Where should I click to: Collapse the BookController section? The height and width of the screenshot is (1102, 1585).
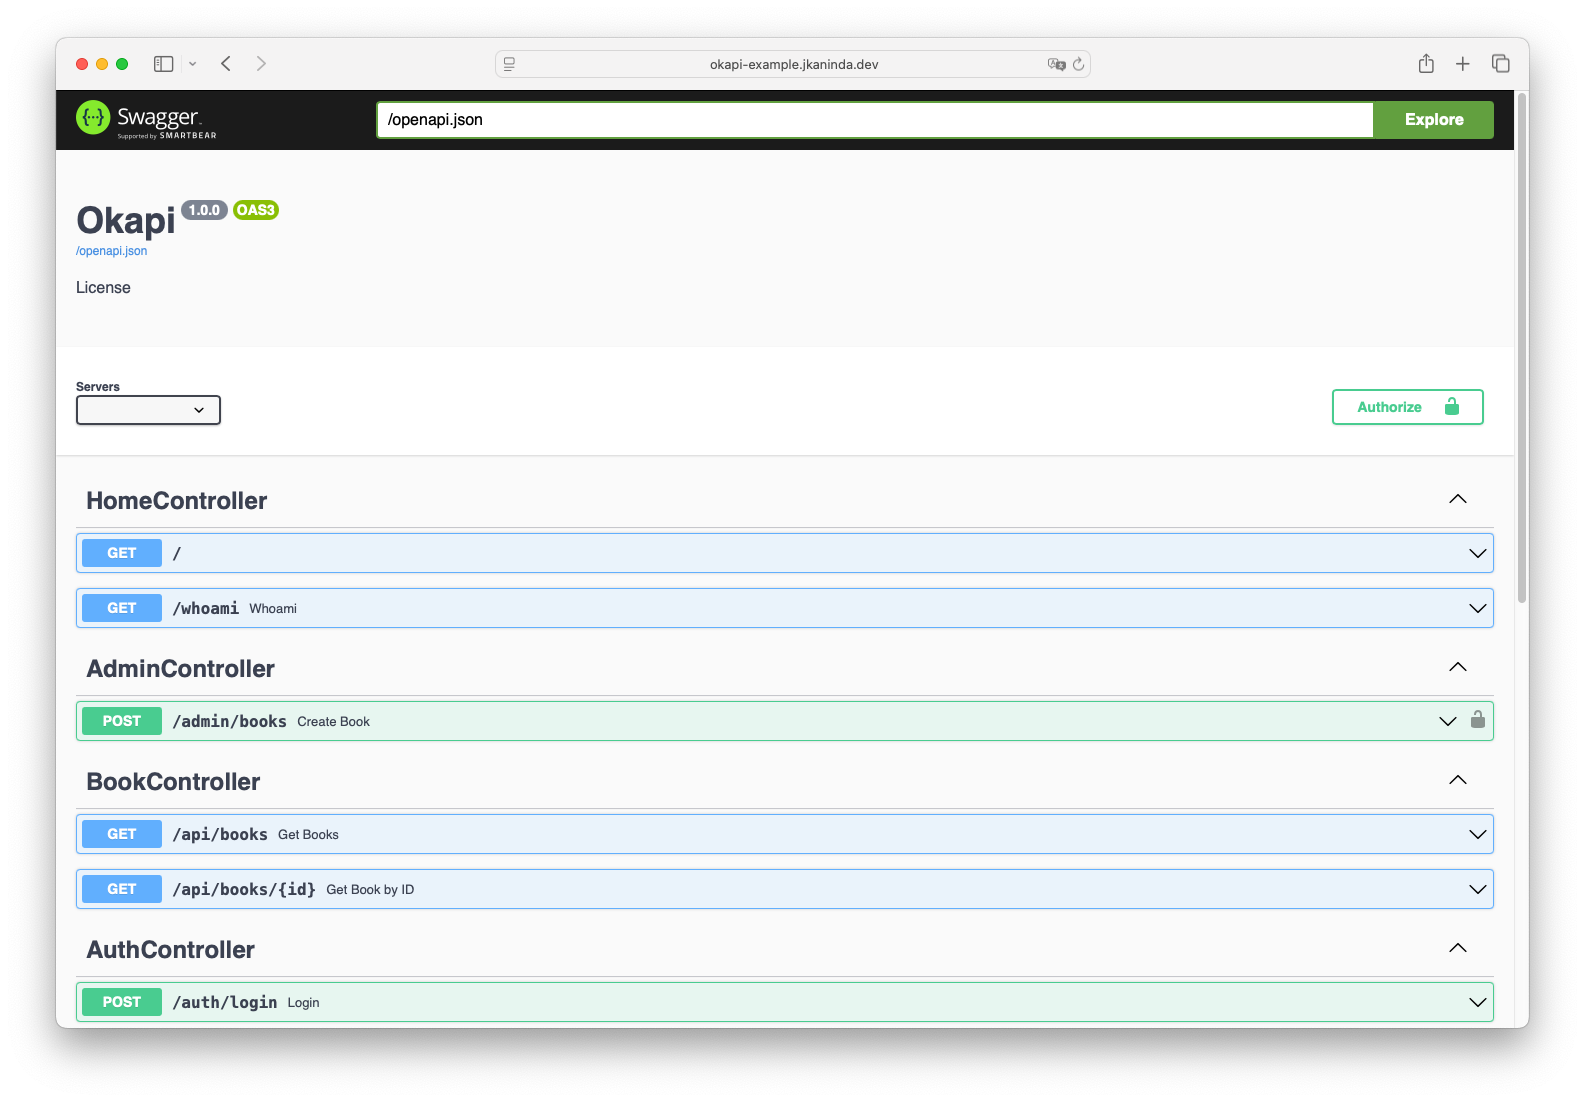click(x=1458, y=780)
